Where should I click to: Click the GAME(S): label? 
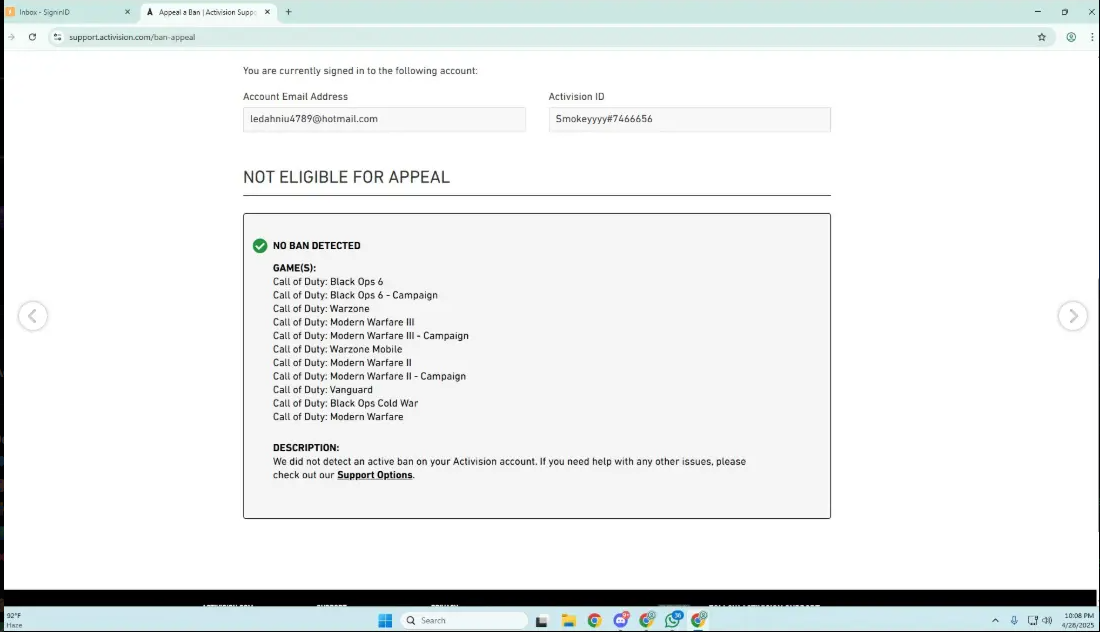(x=295, y=268)
